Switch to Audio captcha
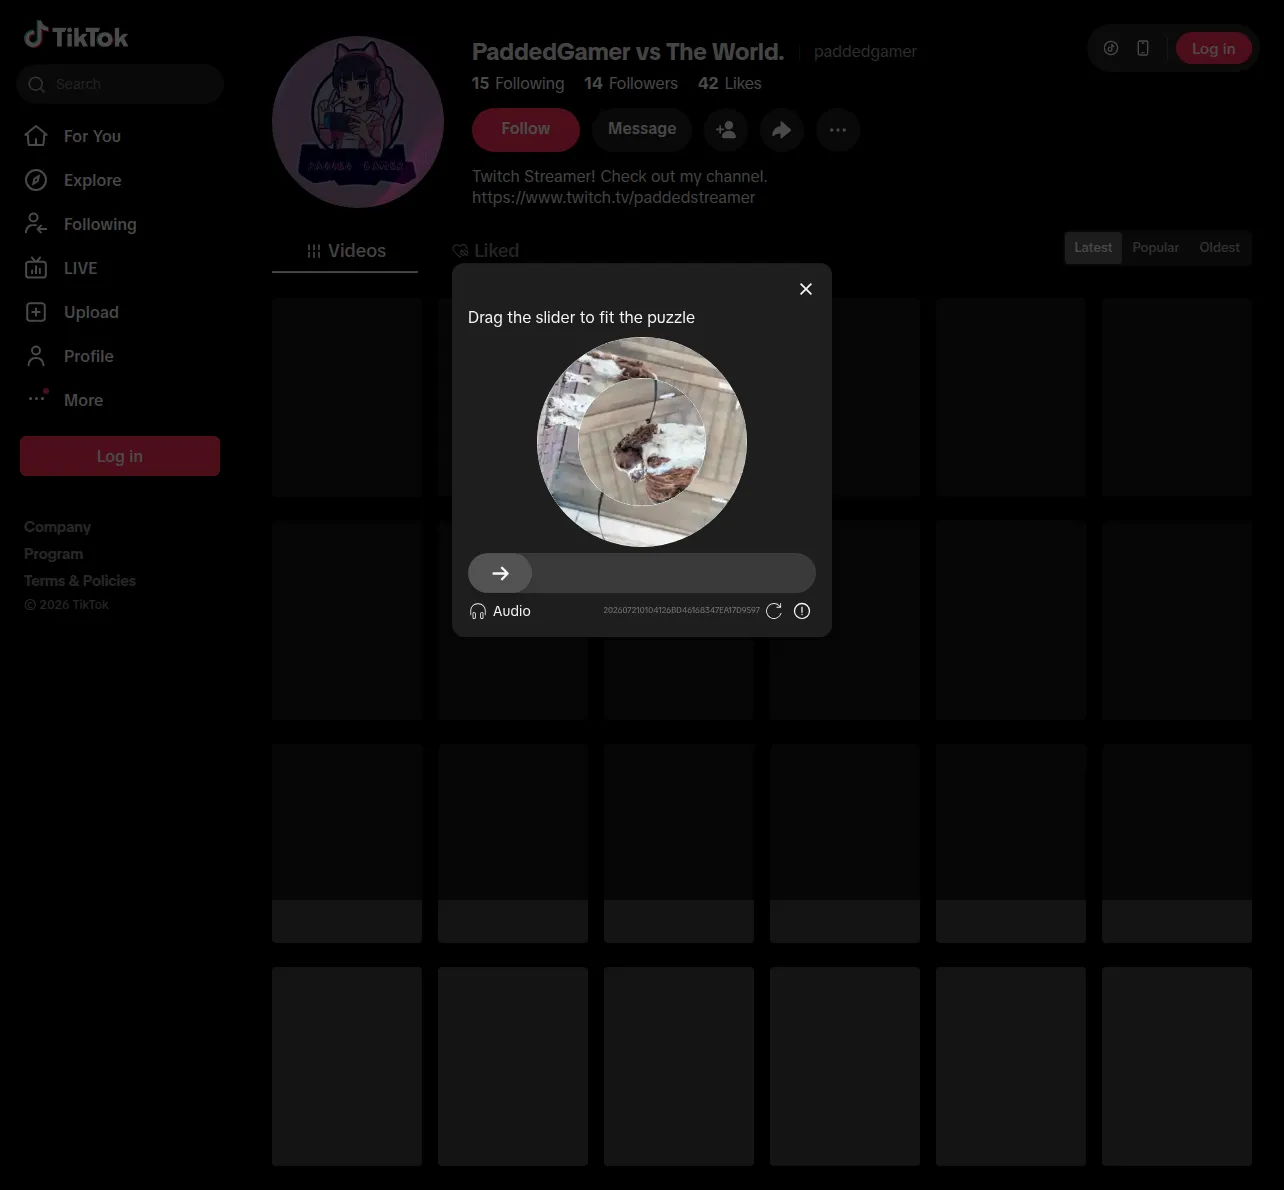This screenshot has width=1284, height=1190. tap(500, 611)
